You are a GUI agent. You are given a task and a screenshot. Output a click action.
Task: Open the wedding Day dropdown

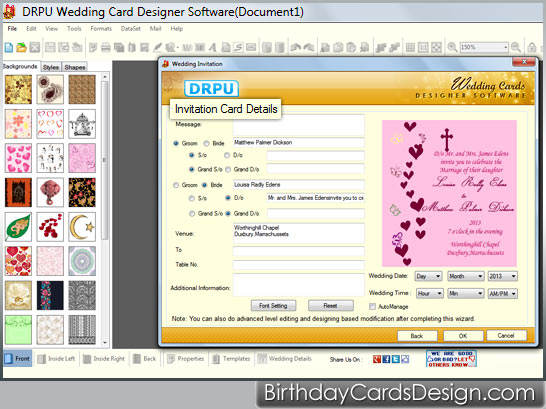428,276
